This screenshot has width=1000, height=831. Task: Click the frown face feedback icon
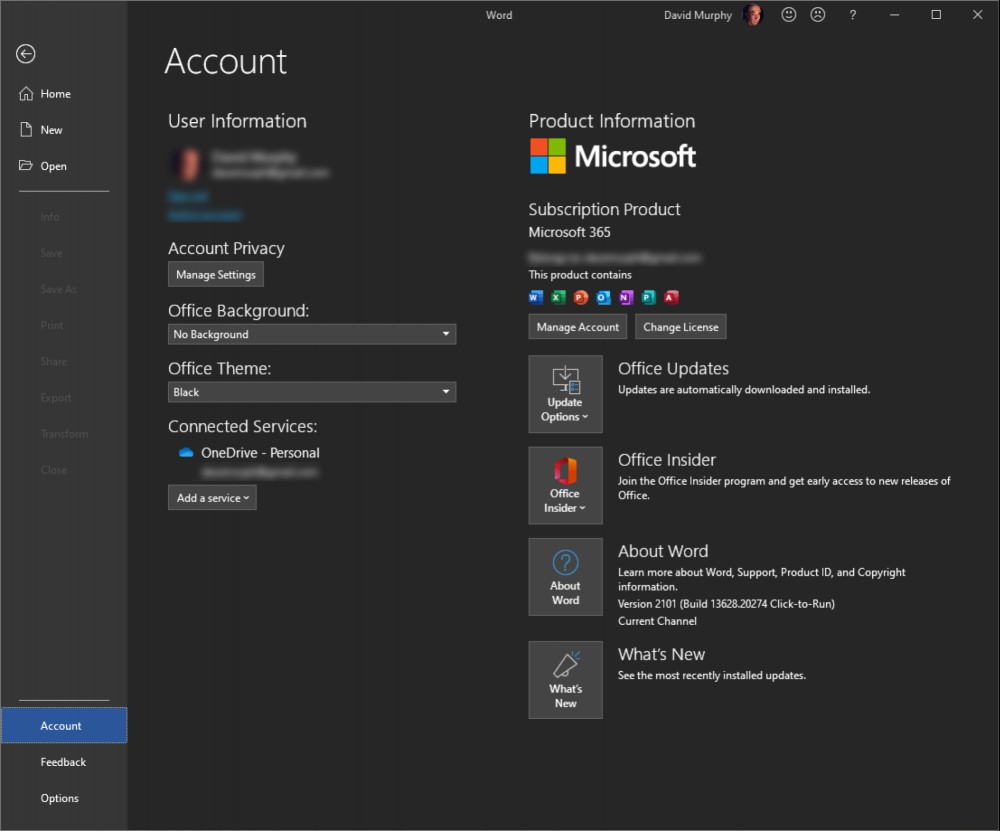(818, 15)
